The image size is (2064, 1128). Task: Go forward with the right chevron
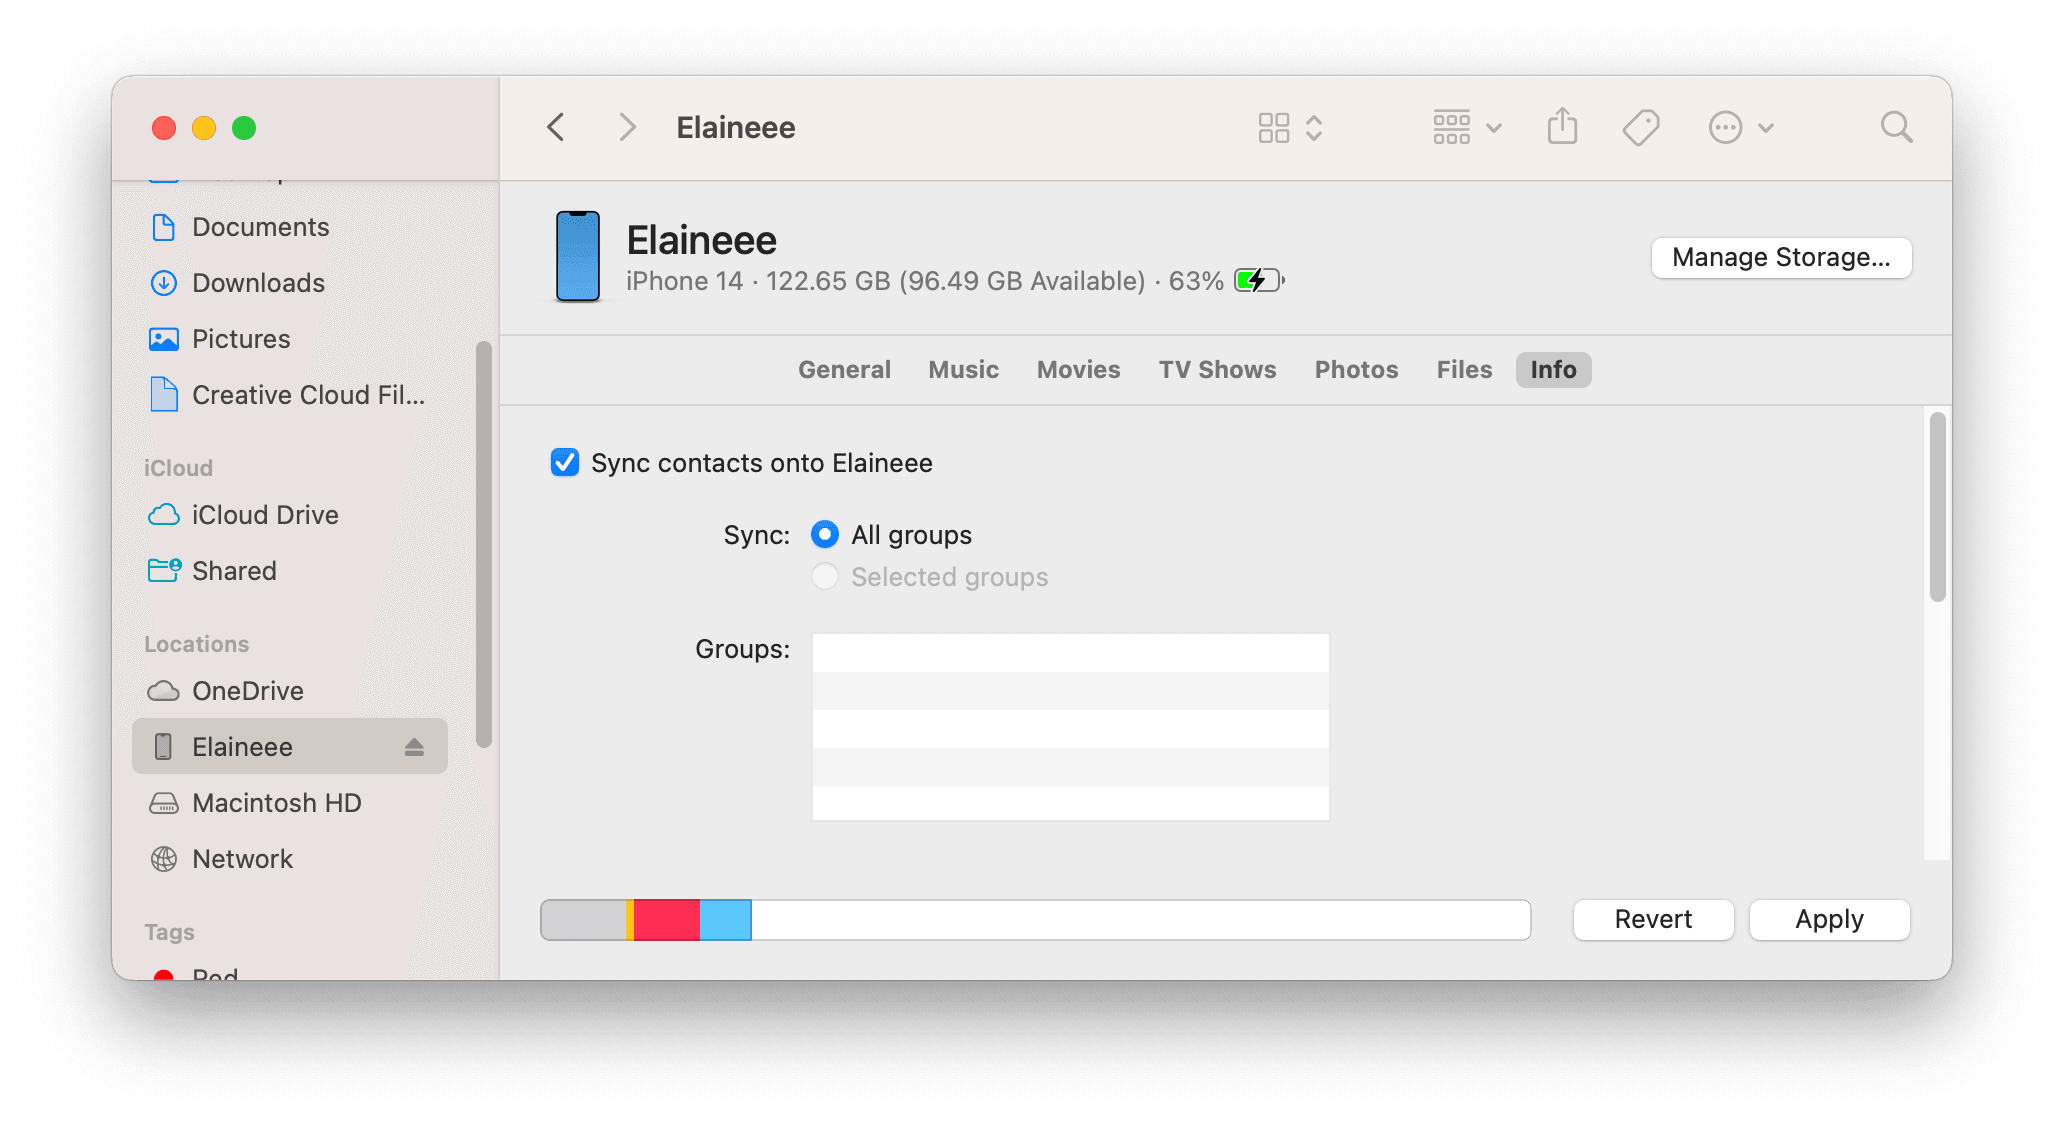[627, 127]
